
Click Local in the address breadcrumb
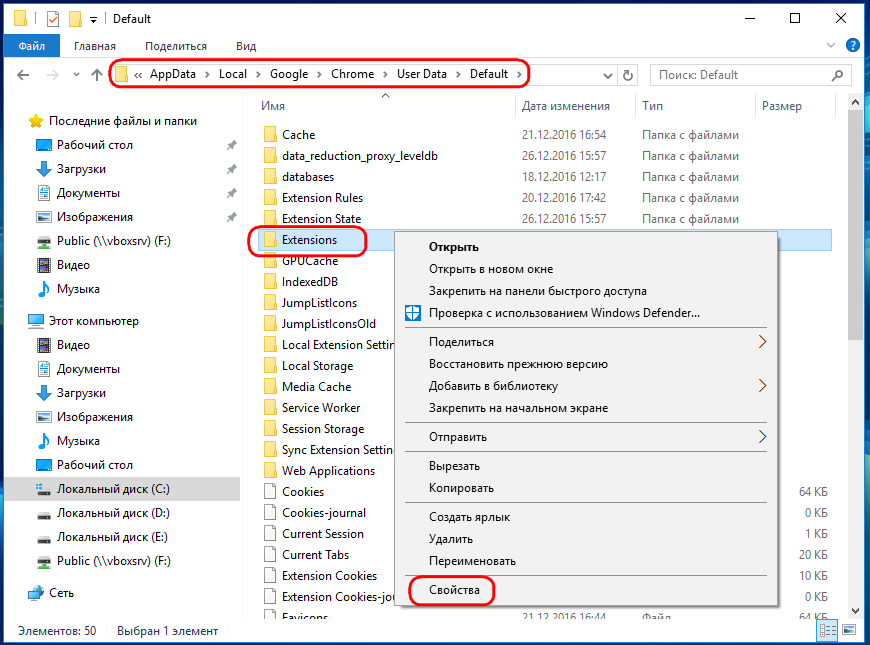click(x=232, y=74)
